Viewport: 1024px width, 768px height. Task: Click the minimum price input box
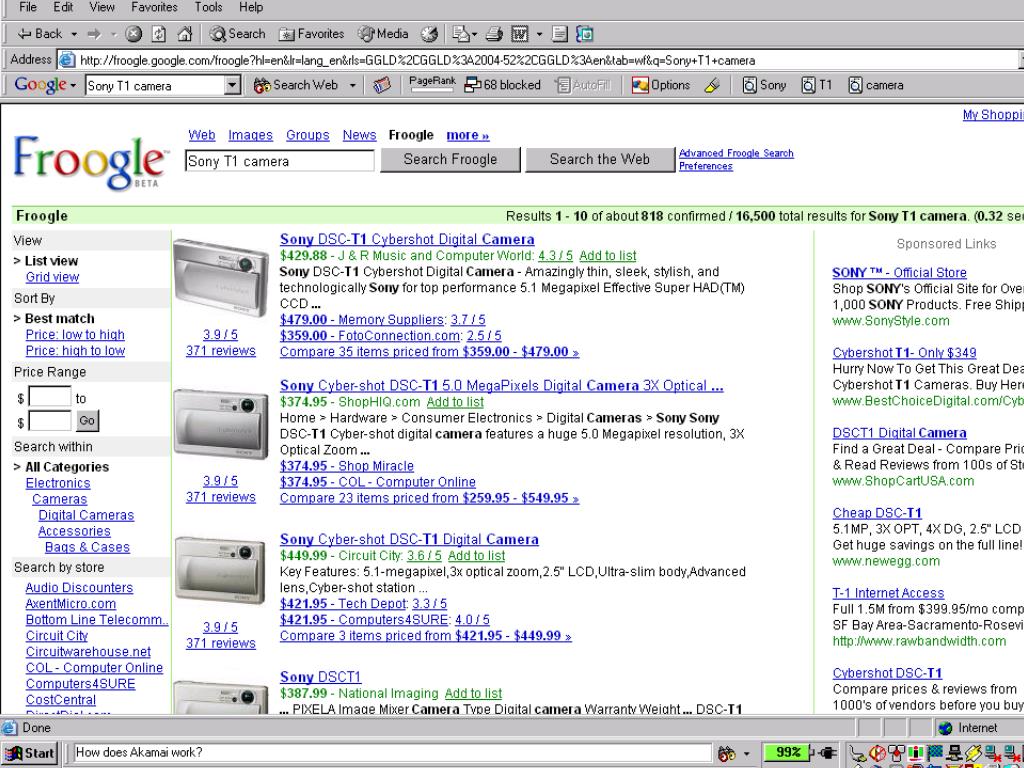pyautogui.click(x=50, y=397)
